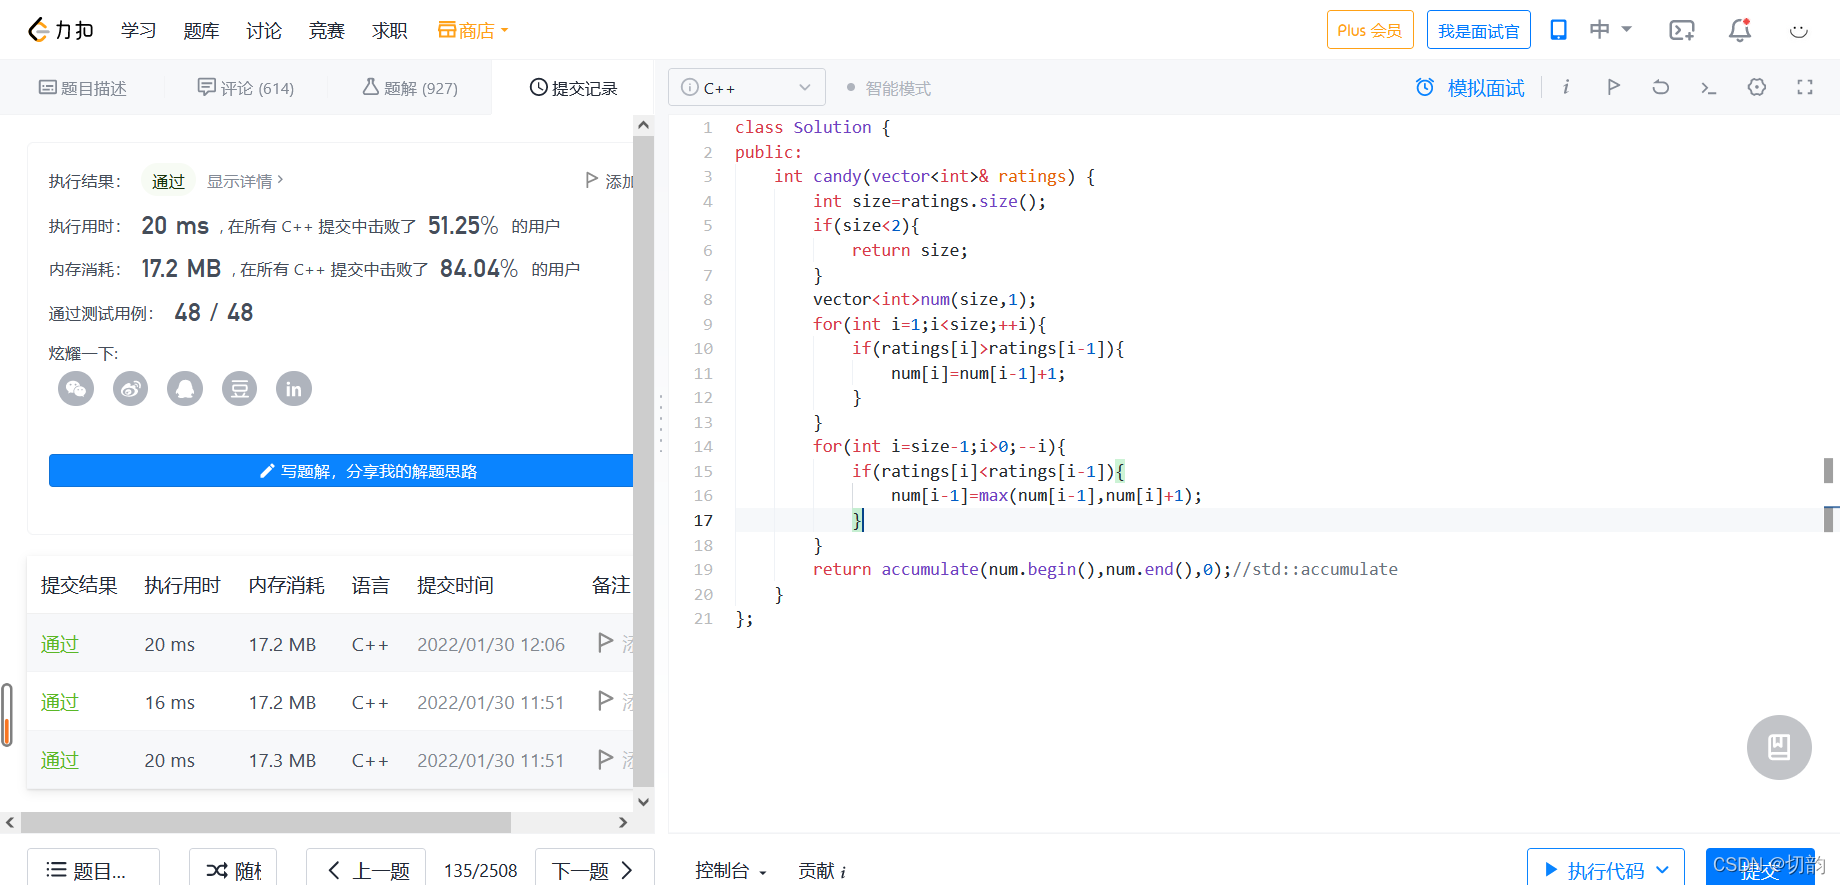Share result to Weibo
Screen dimensions: 1840x885
click(x=130, y=388)
